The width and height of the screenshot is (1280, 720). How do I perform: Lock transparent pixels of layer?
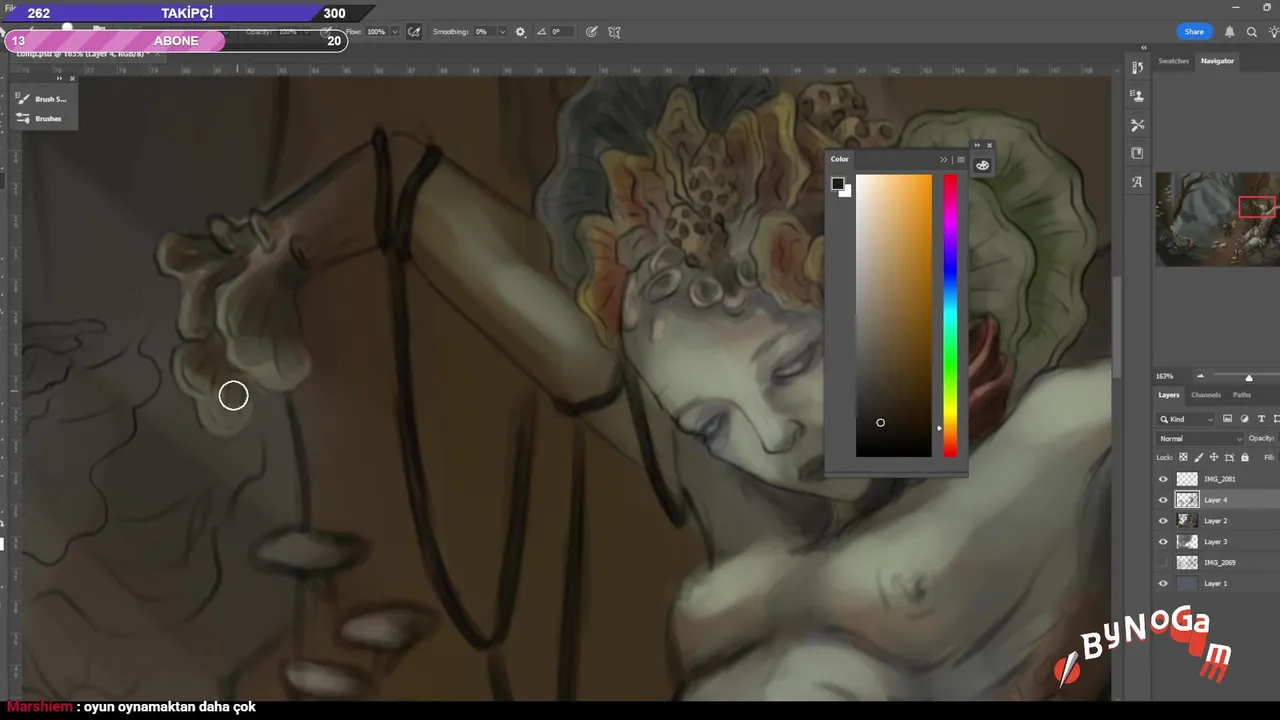pos(1184,458)
